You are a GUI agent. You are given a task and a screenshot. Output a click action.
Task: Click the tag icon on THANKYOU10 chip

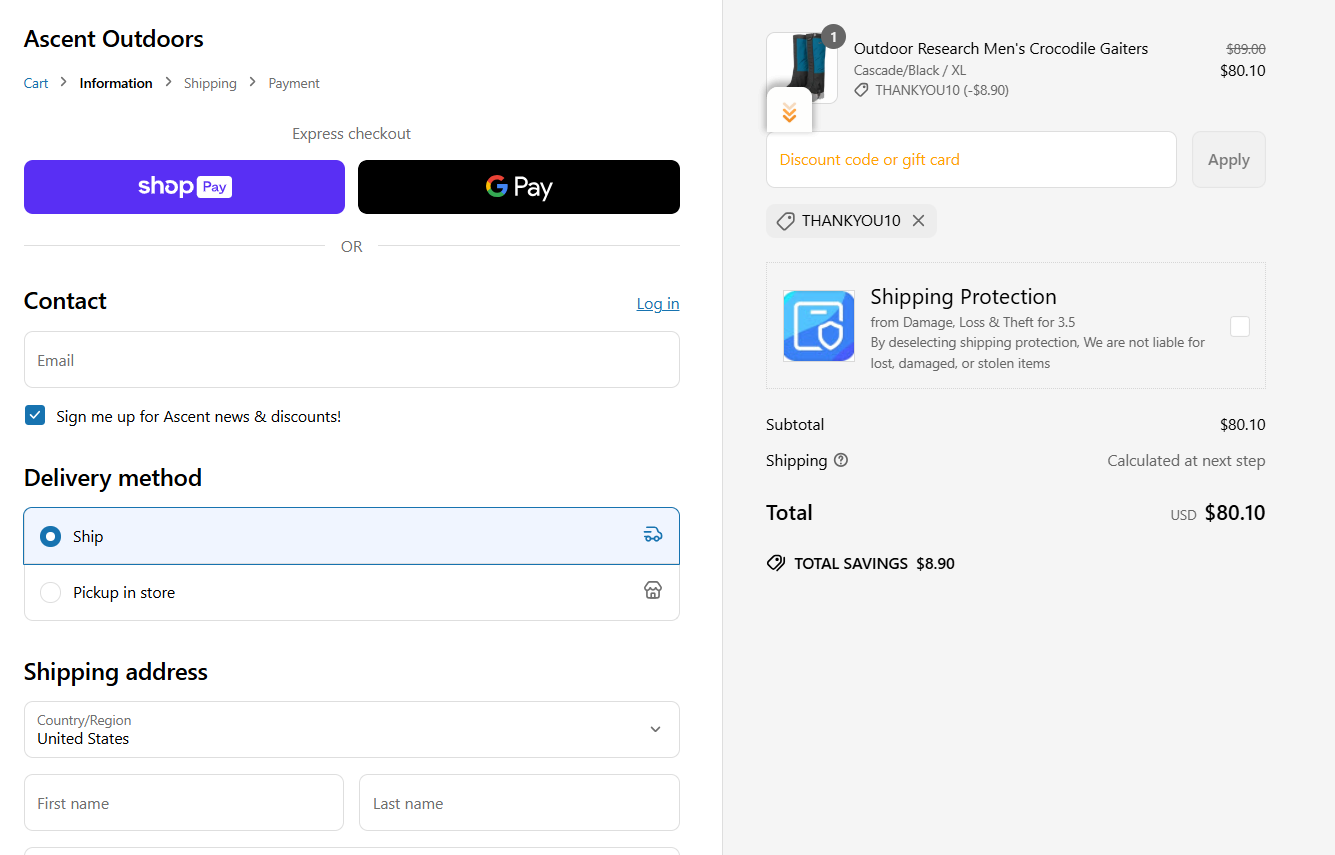pyautogui.click(x=786, y=221)
